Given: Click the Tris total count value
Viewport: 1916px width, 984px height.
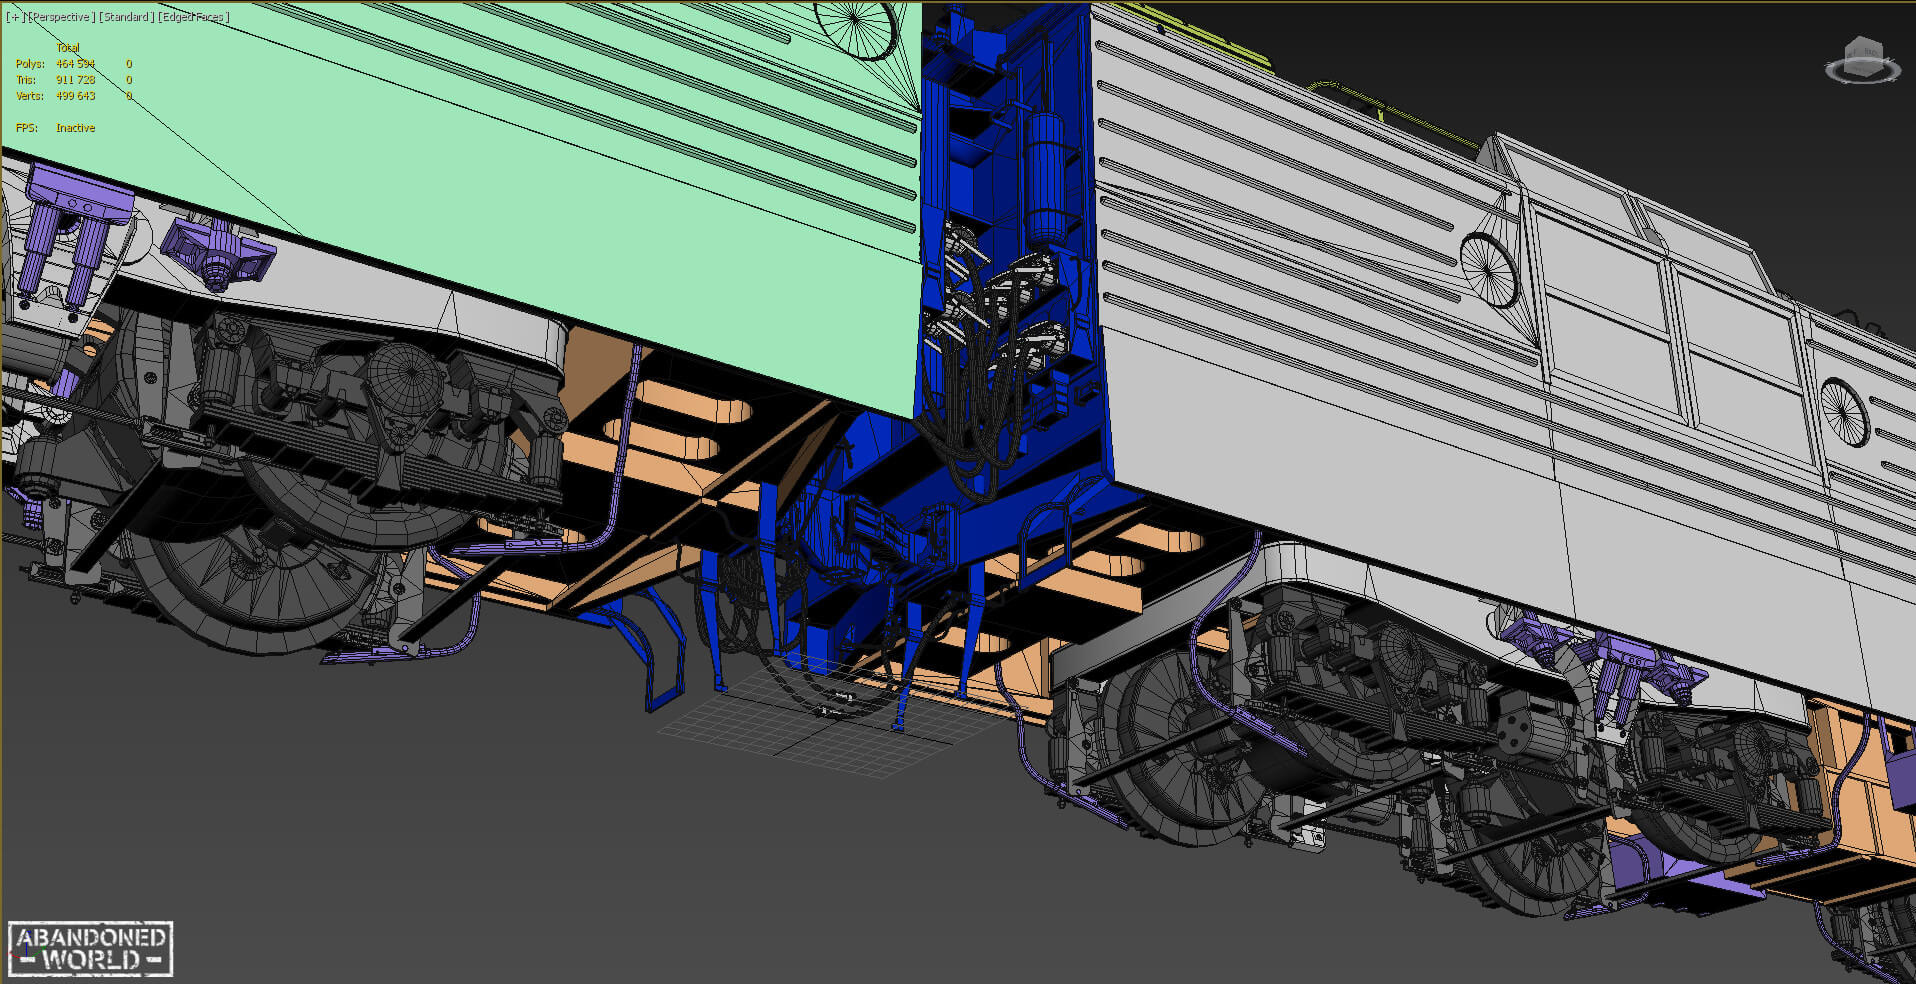Looking at the screenshot, I should (x=75, y=80).
